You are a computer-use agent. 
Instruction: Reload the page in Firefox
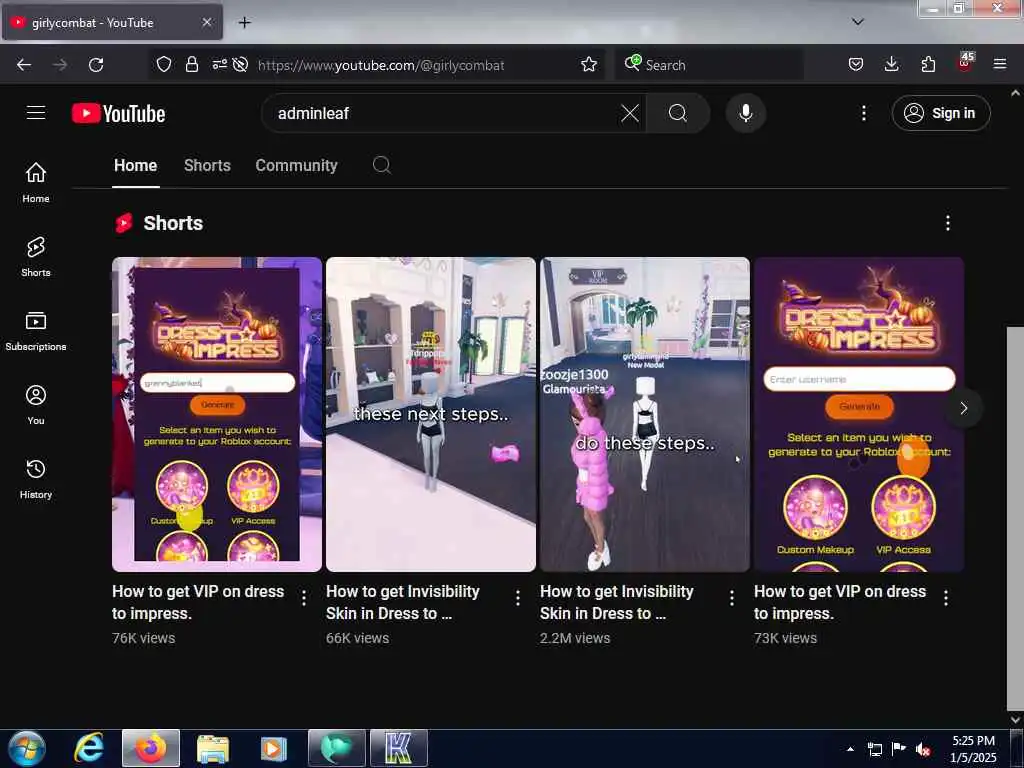96,65
